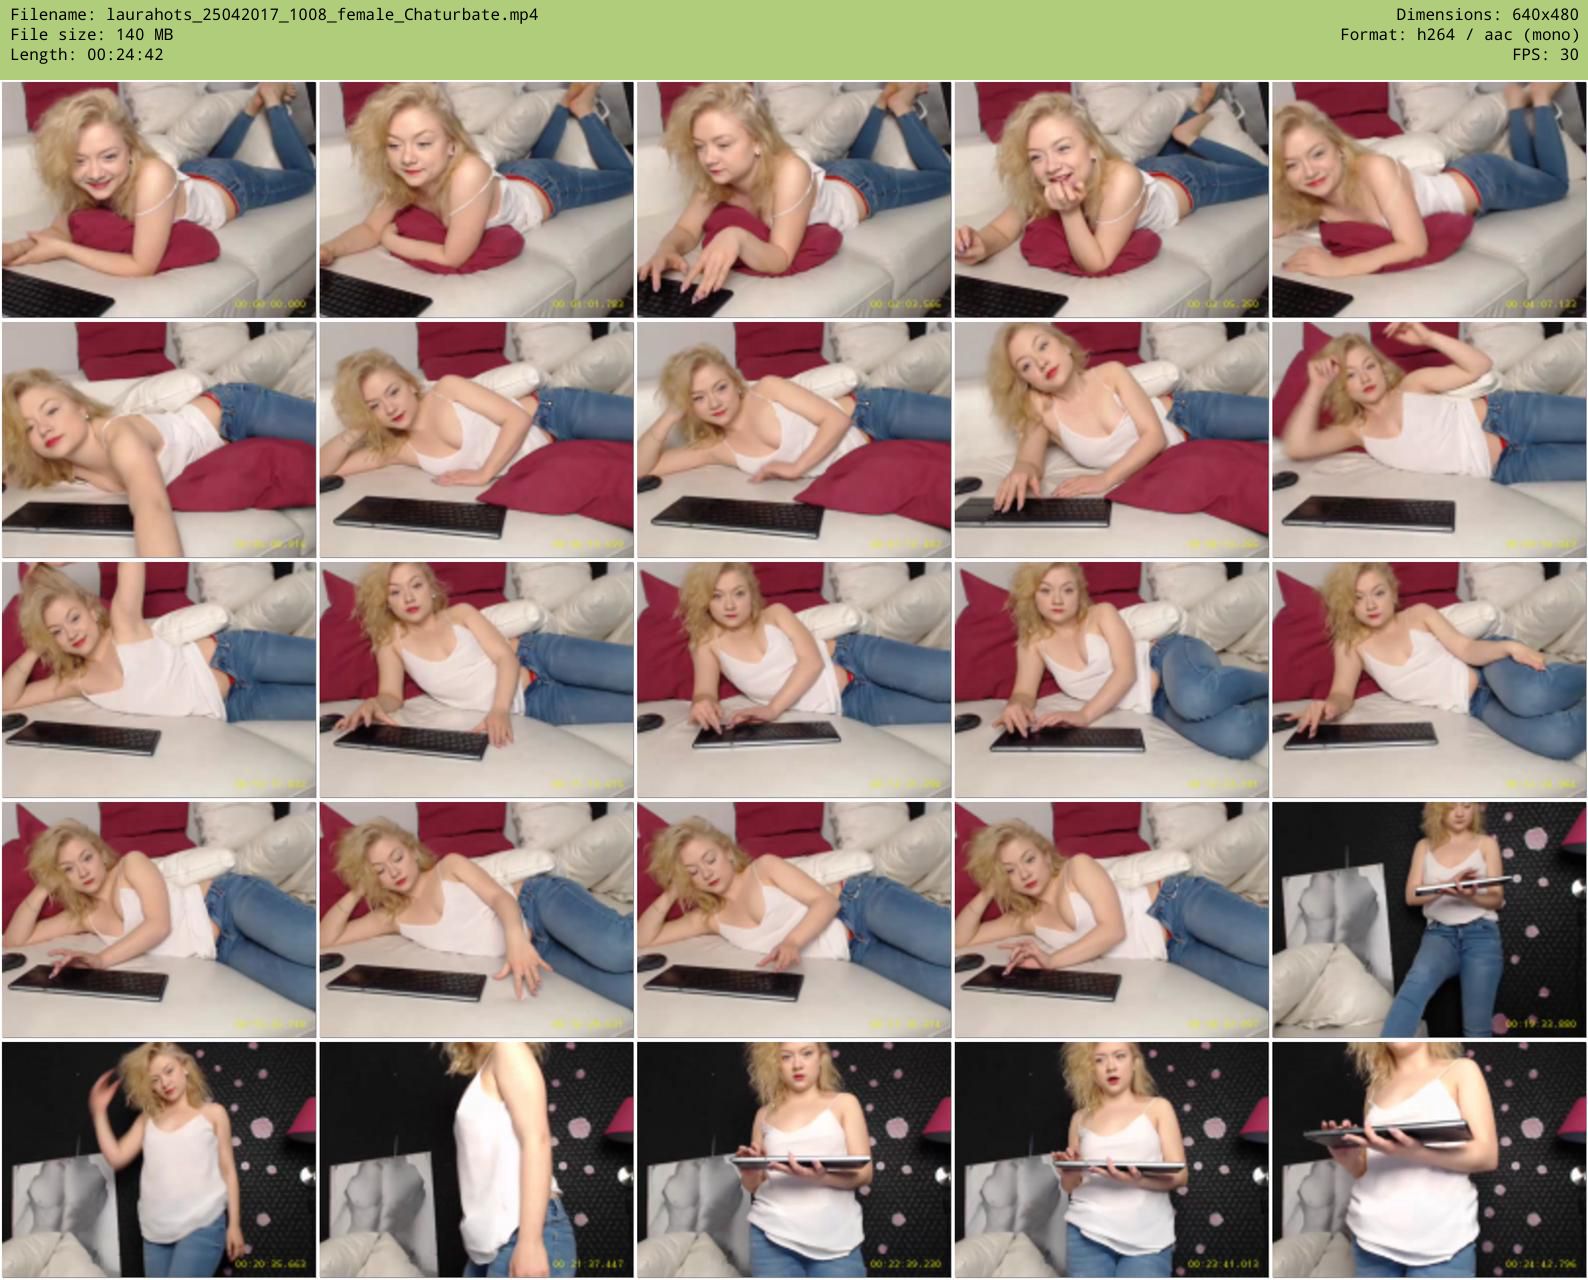The height and width of the screenshot is (1280, 1588).
Task: Click the Dimensions 640x480 label
Action: click(x=1487, y=15)
